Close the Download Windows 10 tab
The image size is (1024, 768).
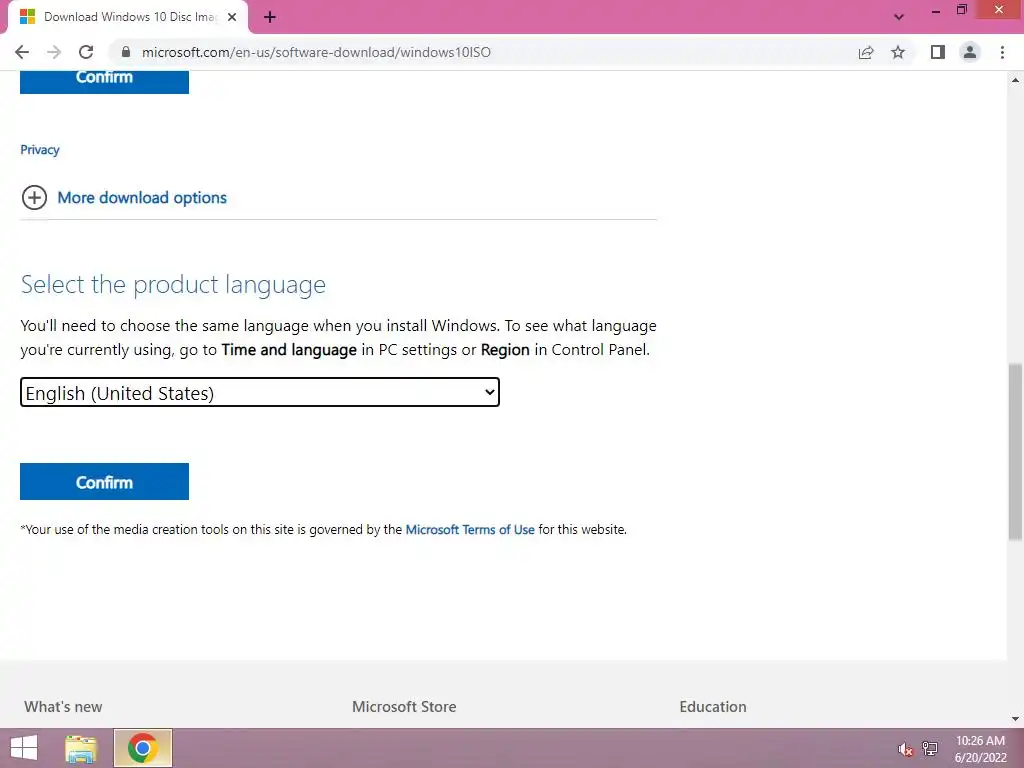click(x=232, y=17)
